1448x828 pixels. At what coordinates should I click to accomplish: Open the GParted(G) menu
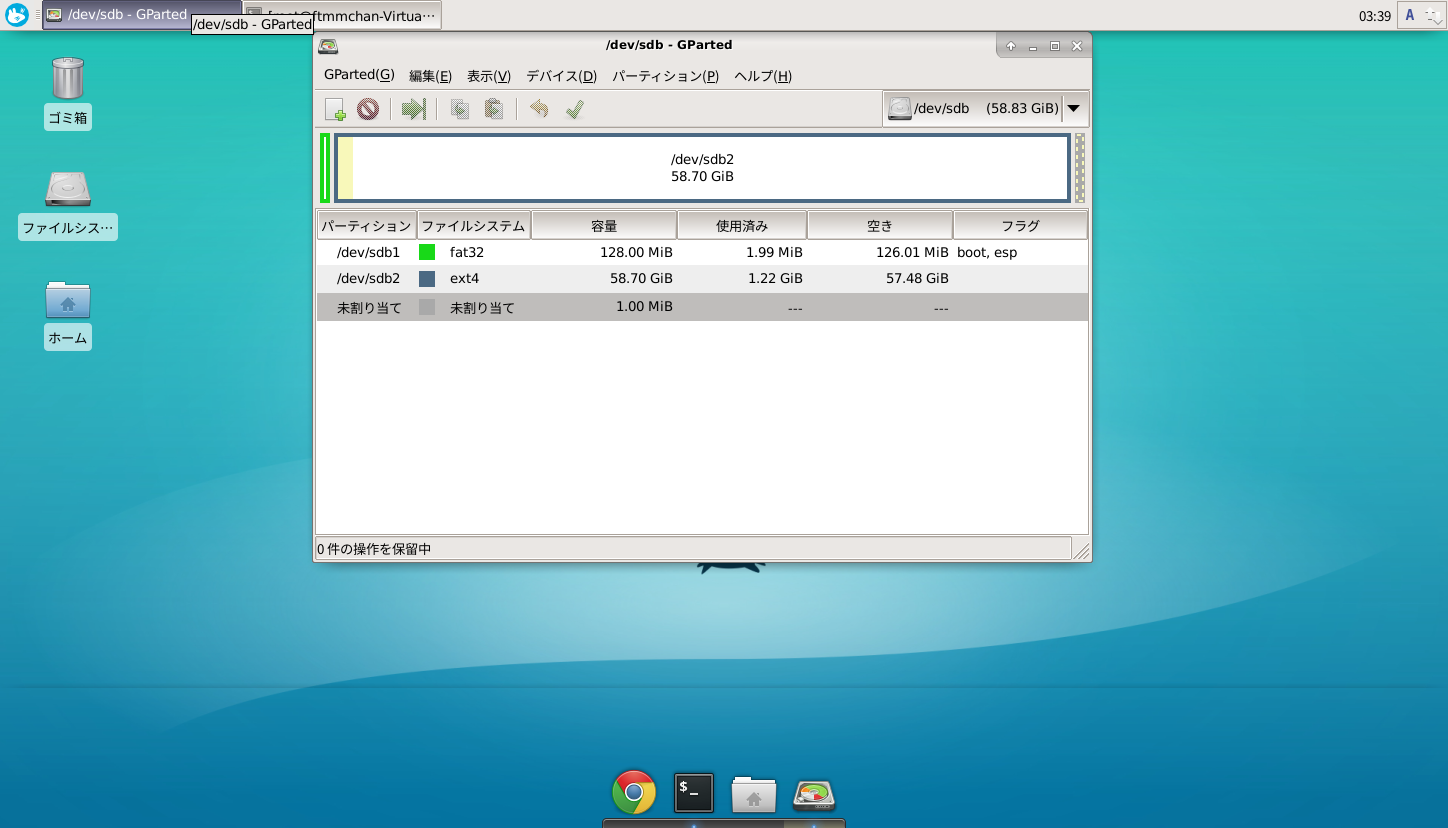pyautogui.click(x=359, y=76)
